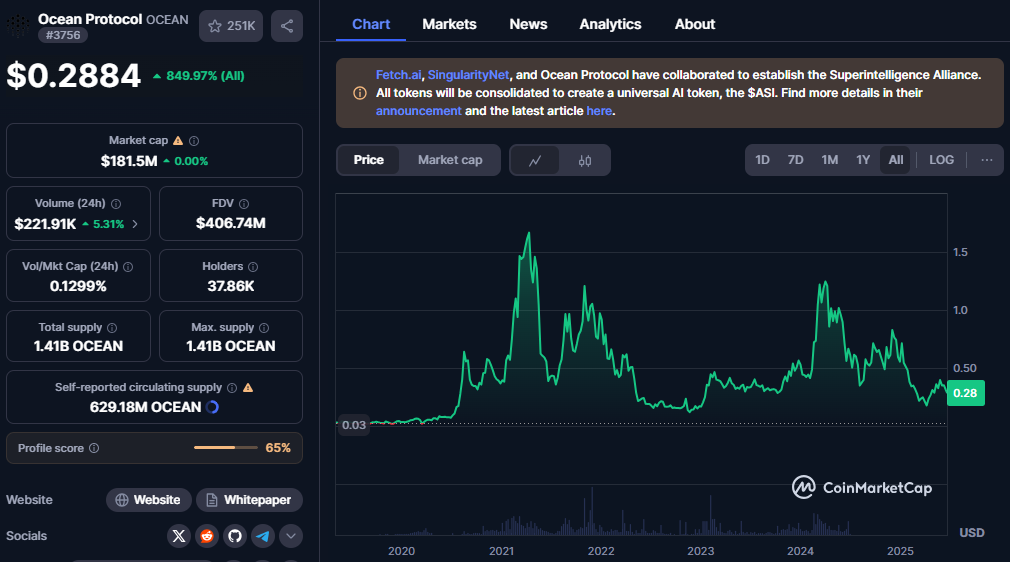Follow the Fetch.ai link

pyautogui.click(x=398, y=75)
